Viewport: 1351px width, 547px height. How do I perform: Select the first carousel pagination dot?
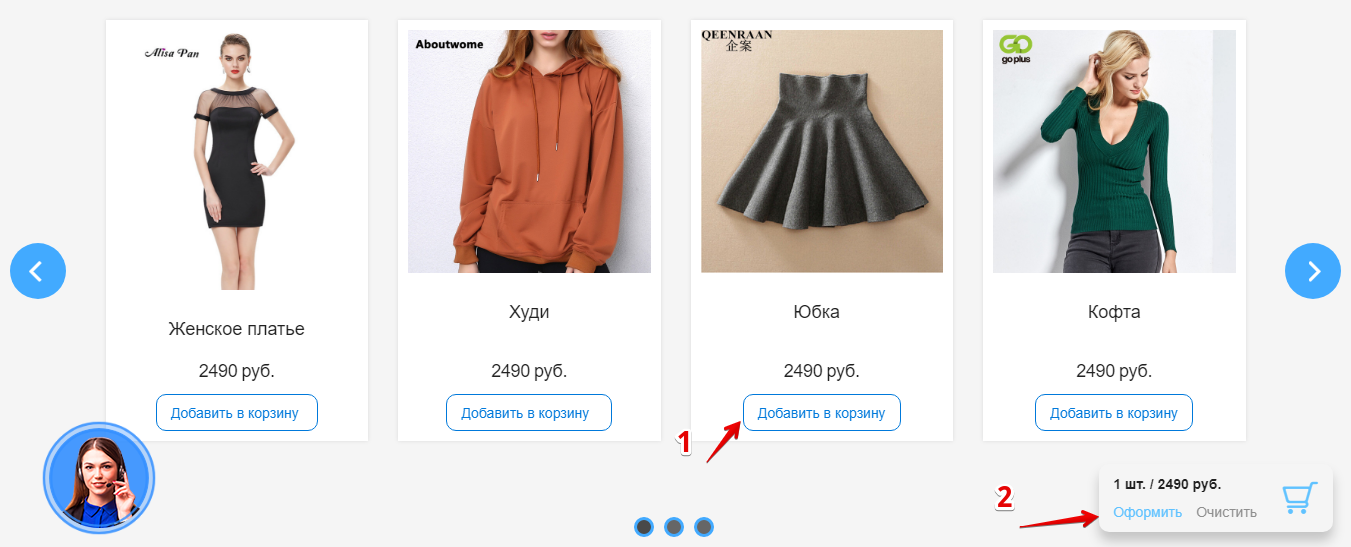pos(644,526)
